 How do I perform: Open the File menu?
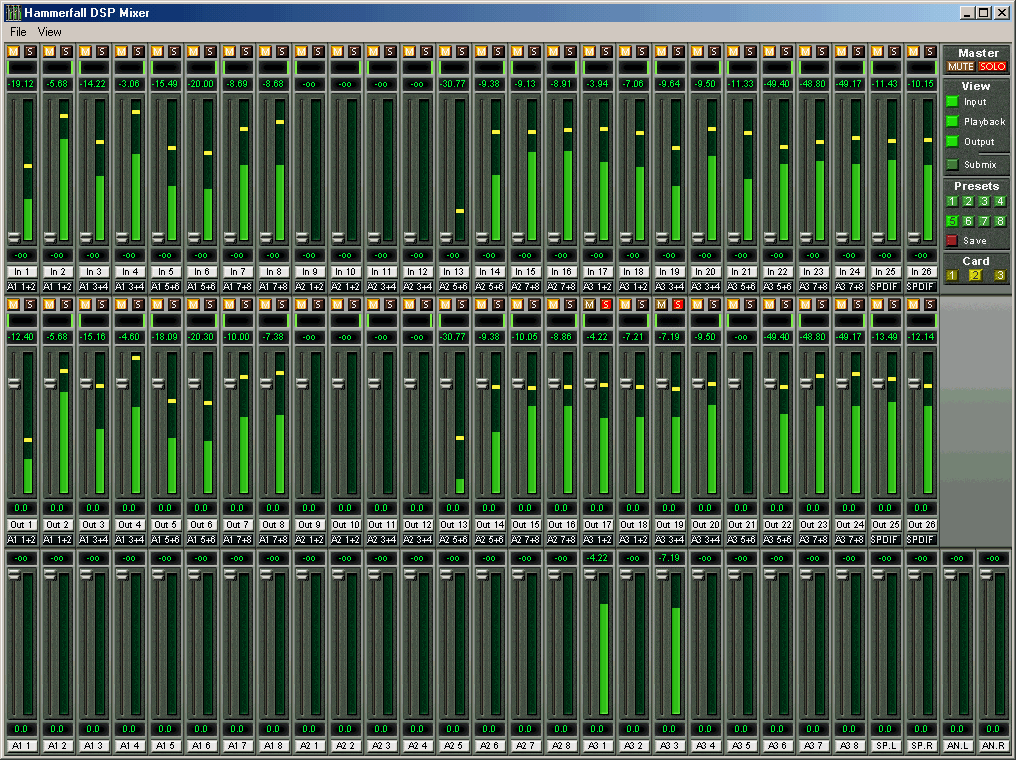click(18, 32)
